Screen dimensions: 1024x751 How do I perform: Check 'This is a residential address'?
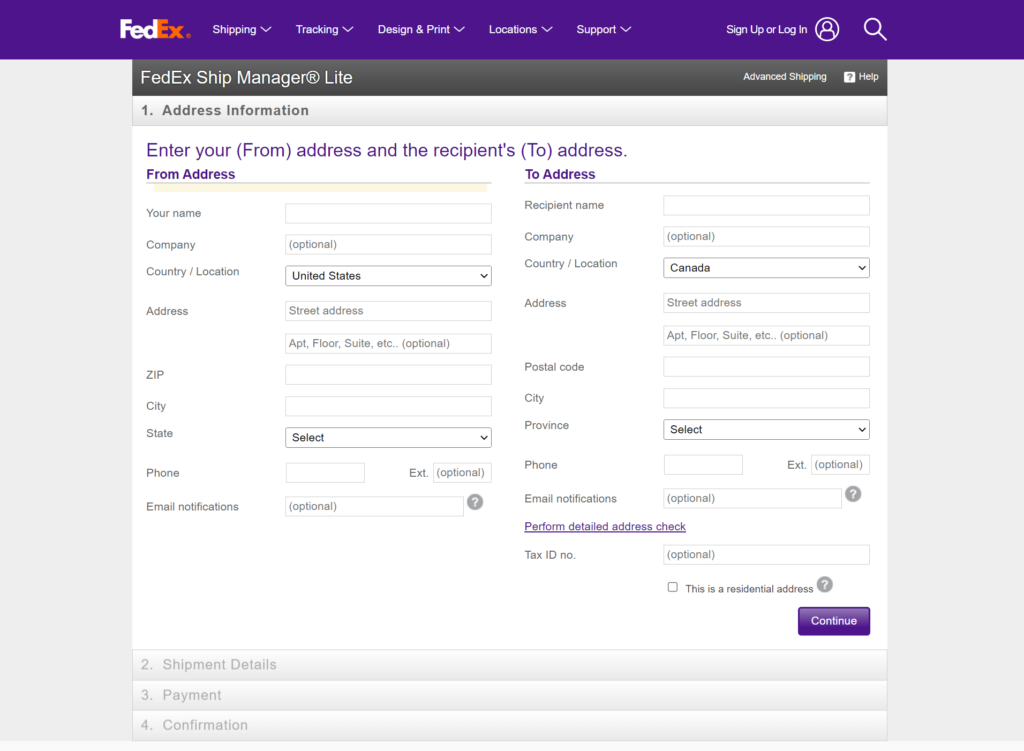672,586
